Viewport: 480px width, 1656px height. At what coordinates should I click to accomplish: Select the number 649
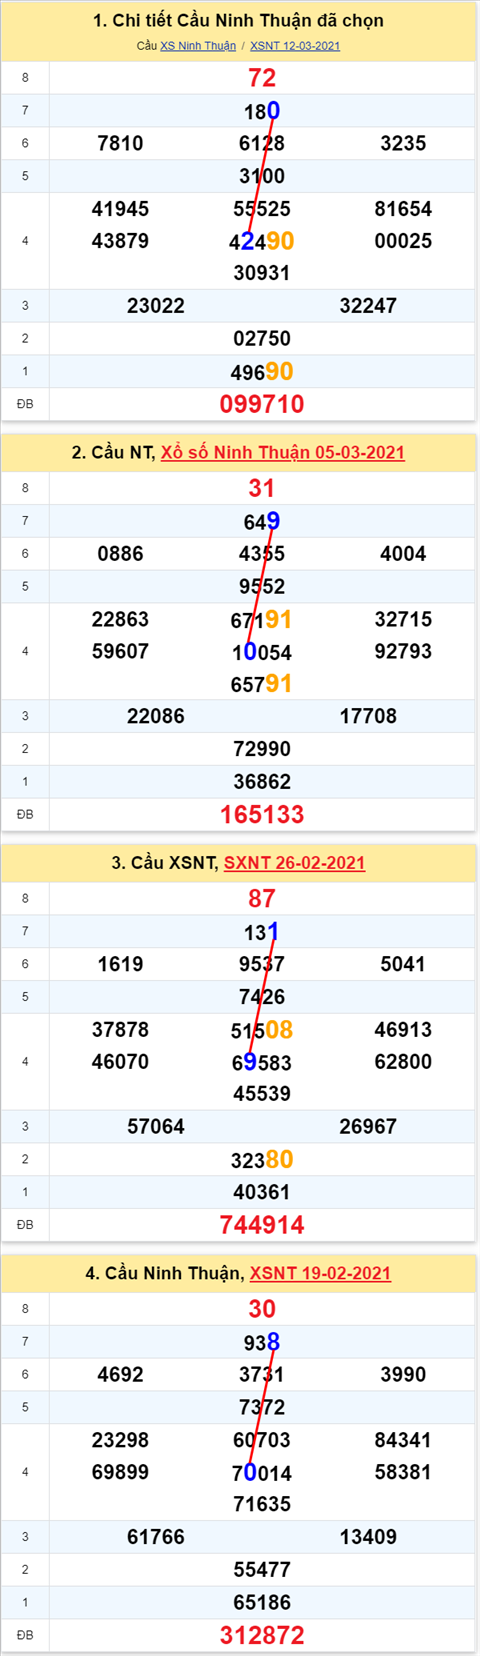coord(262,521)
